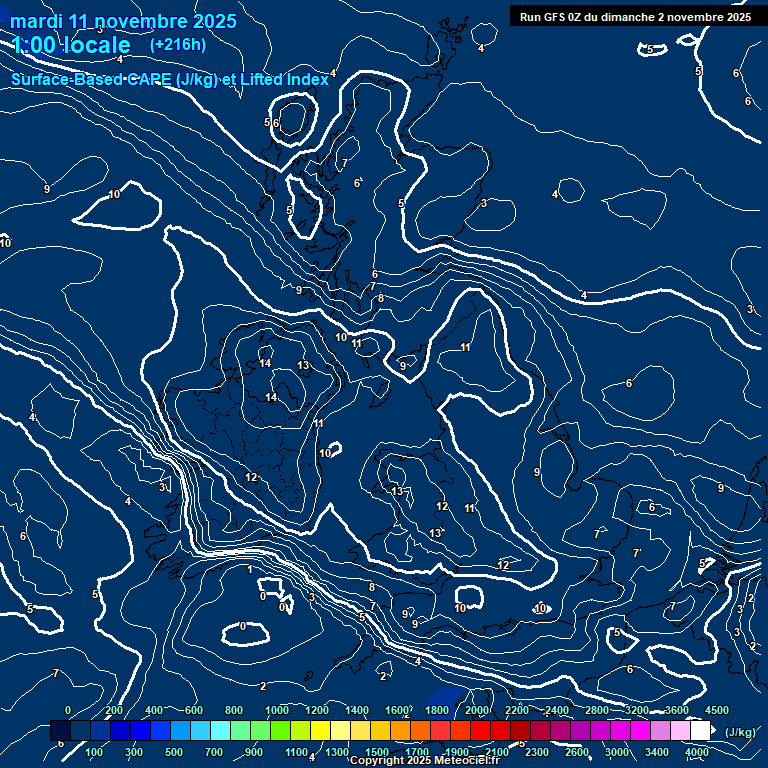Click the '(J/kg)' unit label by the legend

coord(740,732)
